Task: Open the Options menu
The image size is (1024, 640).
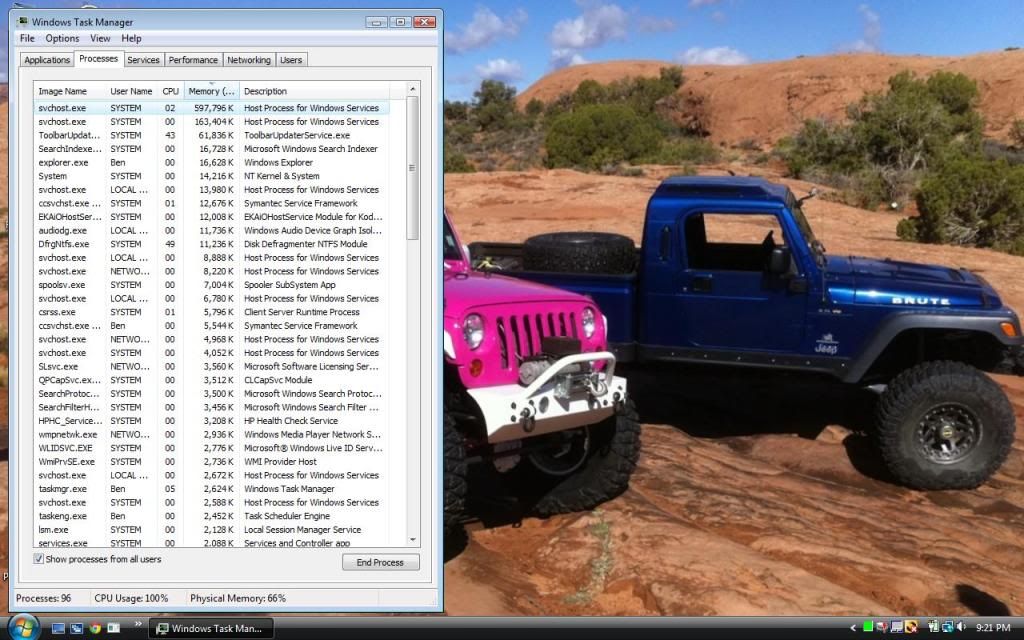Action: point(62,39)
